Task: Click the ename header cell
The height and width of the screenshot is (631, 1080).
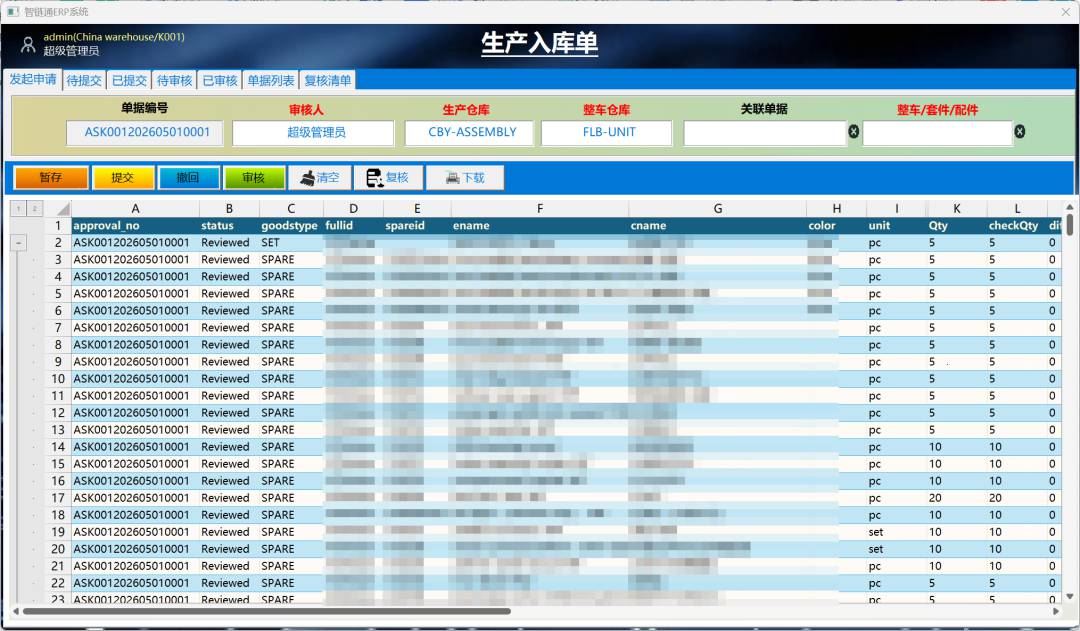Action: coord(540,226)
